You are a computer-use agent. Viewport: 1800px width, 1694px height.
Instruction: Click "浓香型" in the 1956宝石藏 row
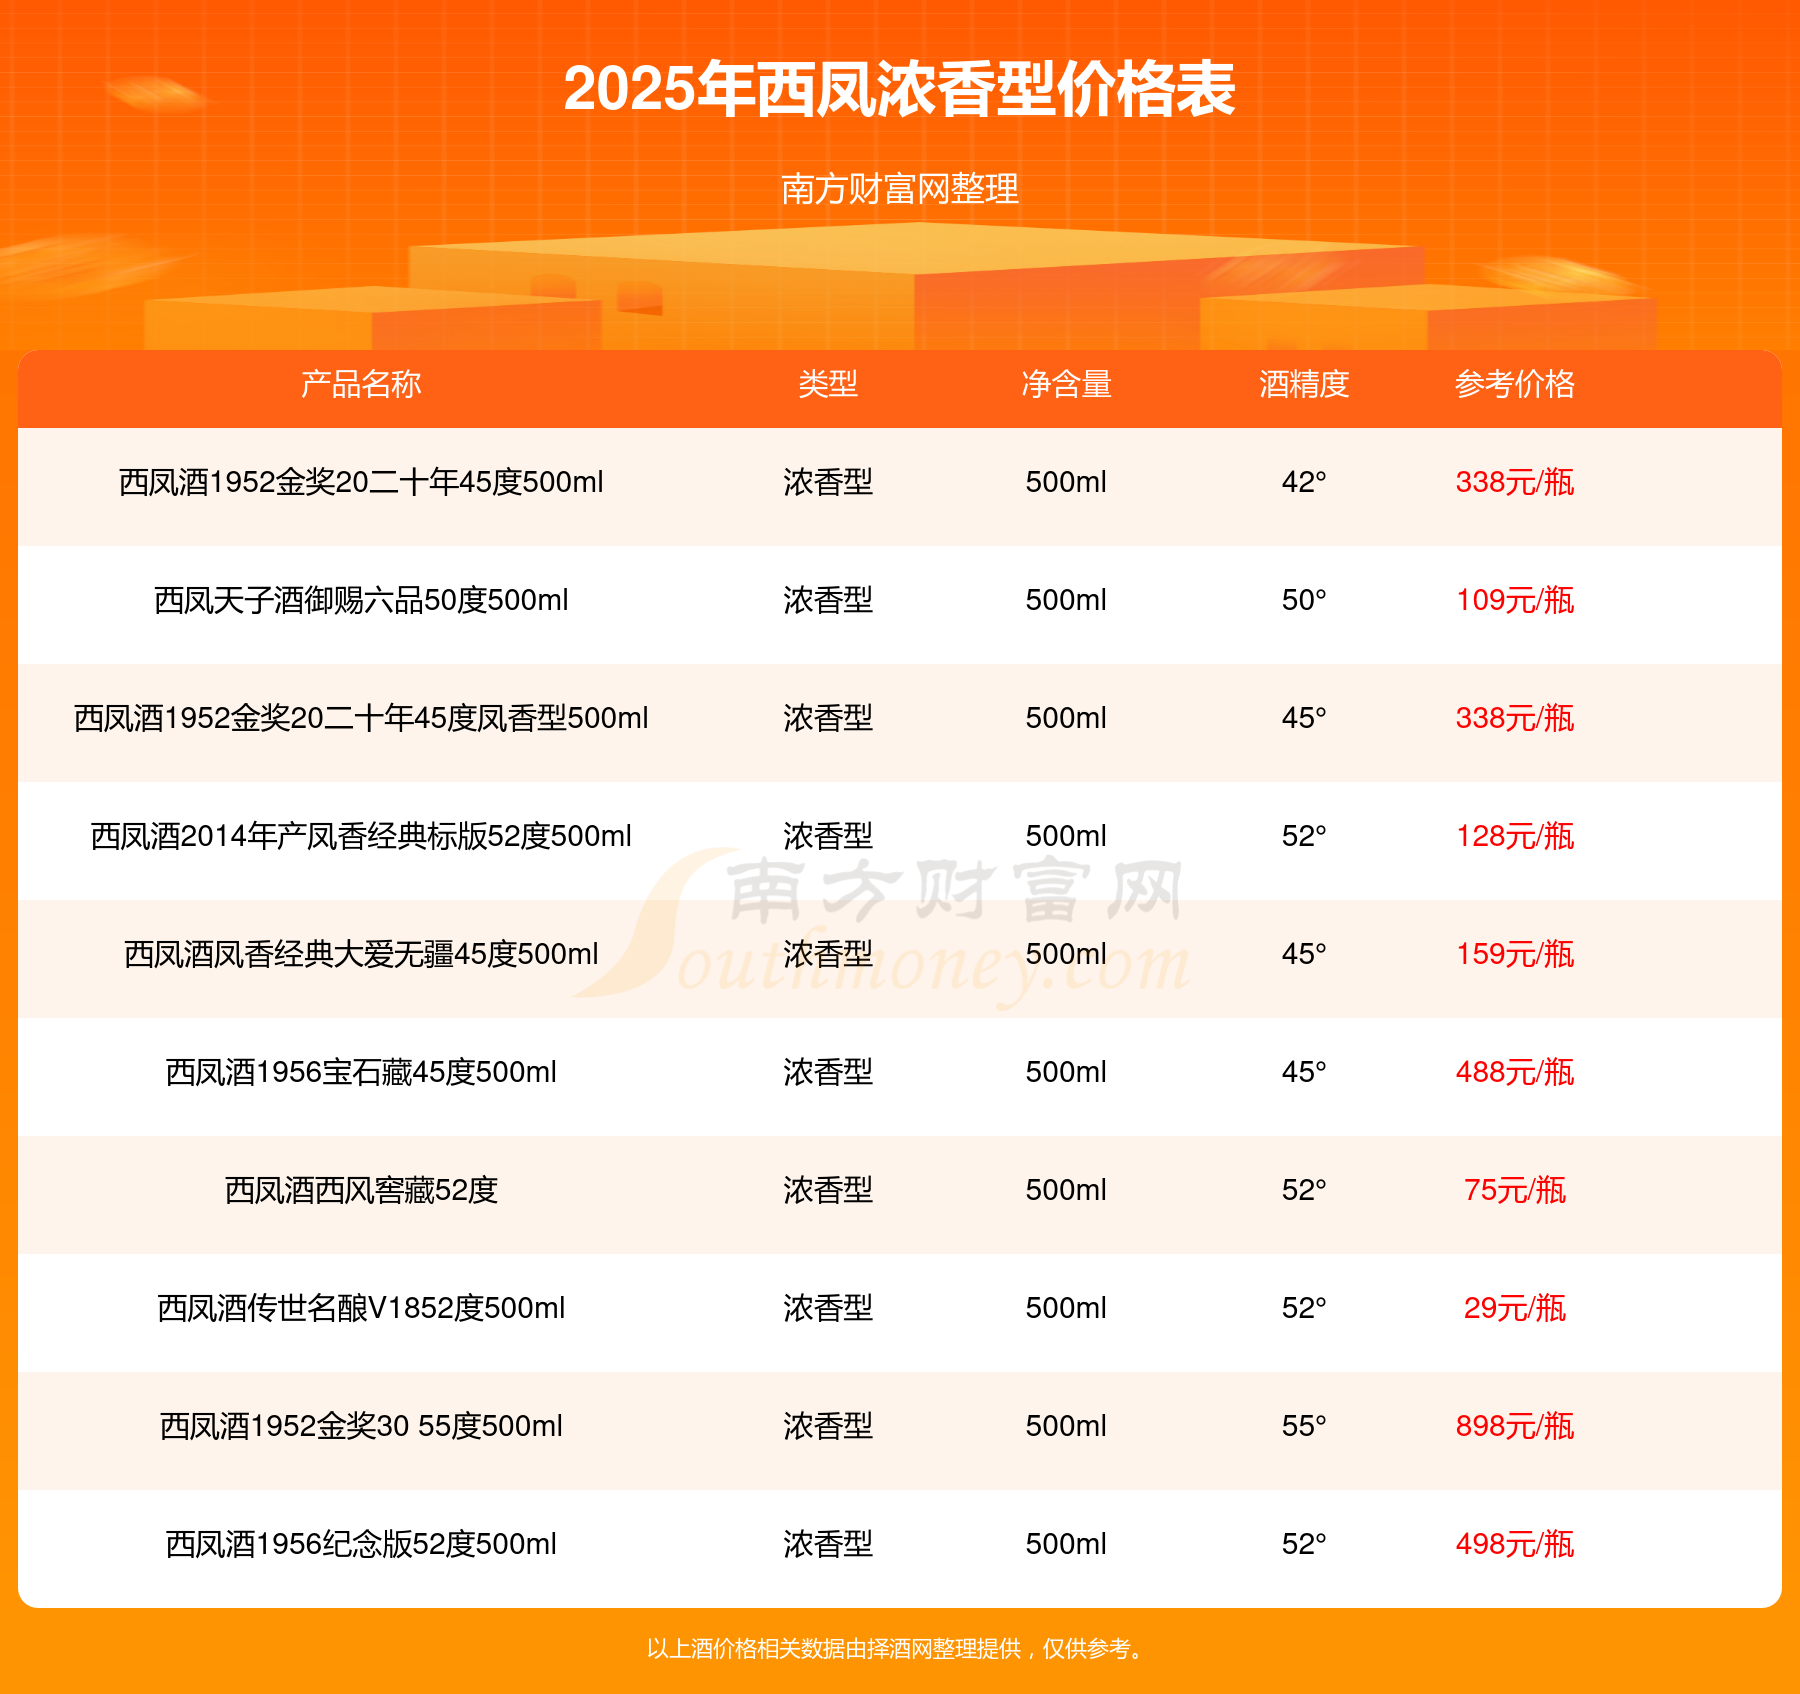coord(828,1072)
